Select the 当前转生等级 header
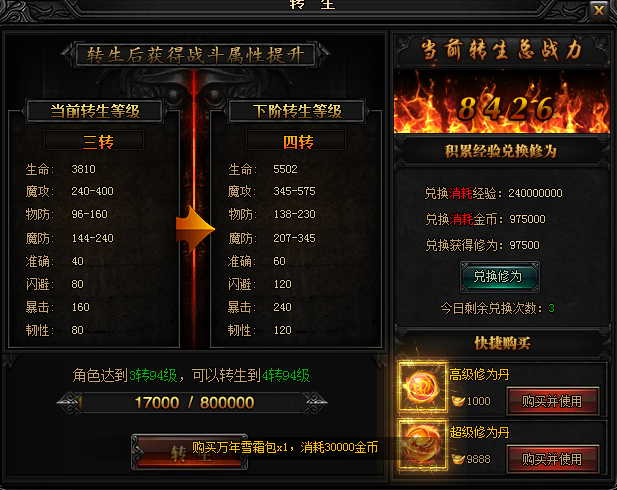Screen dimensions: 617x490 (x=95, y=111)
